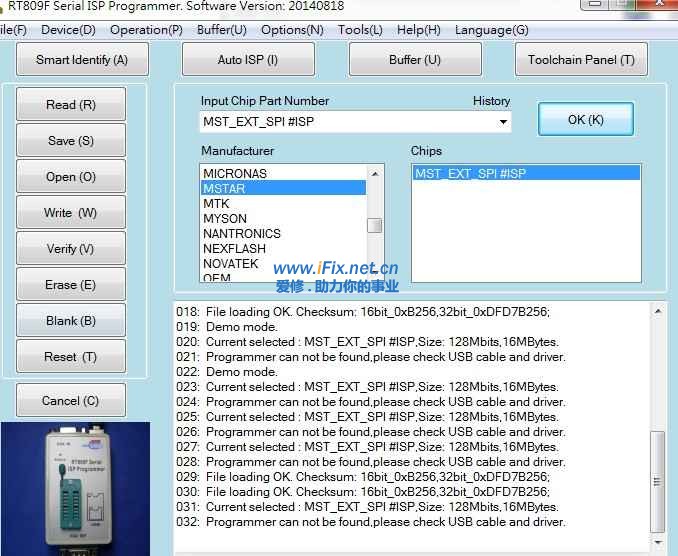678x556 pixels.
Task: Click the RT809F programmer device photo
Action: tap(75, 488)
